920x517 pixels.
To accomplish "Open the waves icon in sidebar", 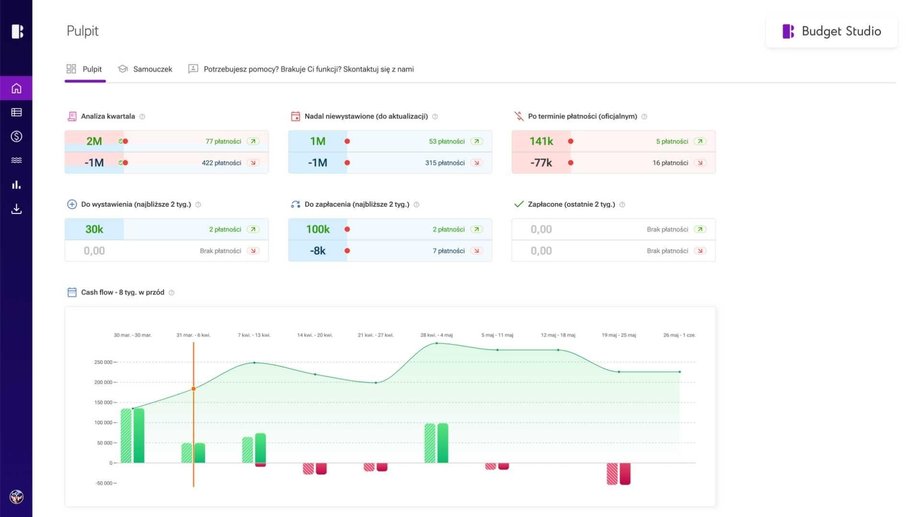I will click(x=16, y=160).
